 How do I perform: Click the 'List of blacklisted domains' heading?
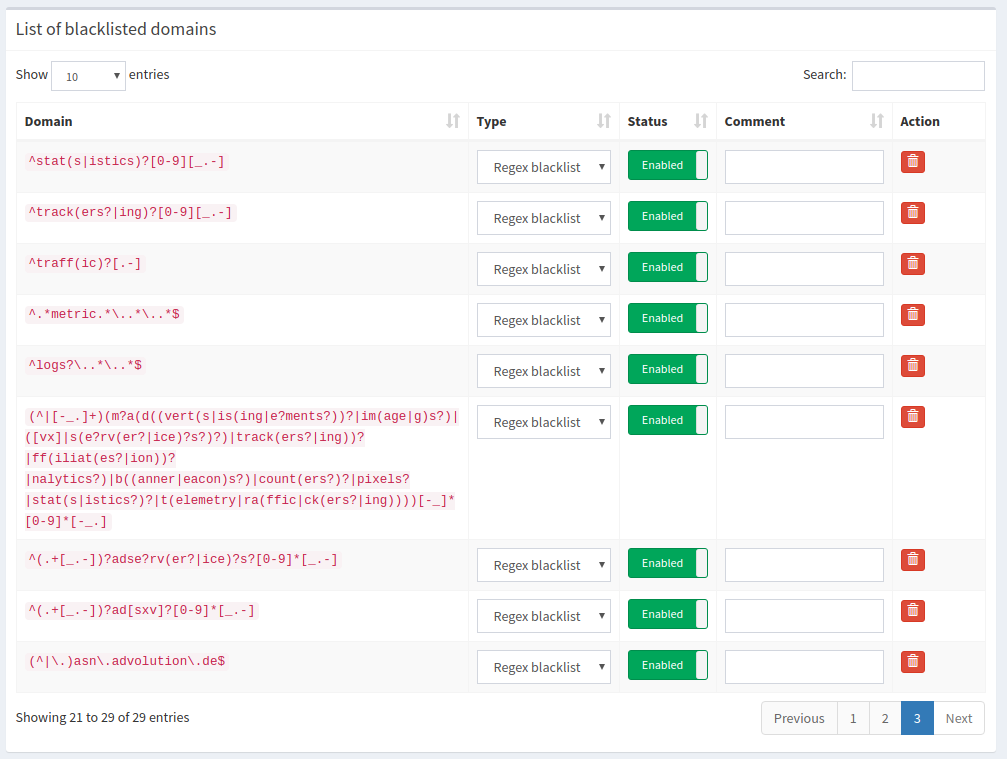click(116, 30)
